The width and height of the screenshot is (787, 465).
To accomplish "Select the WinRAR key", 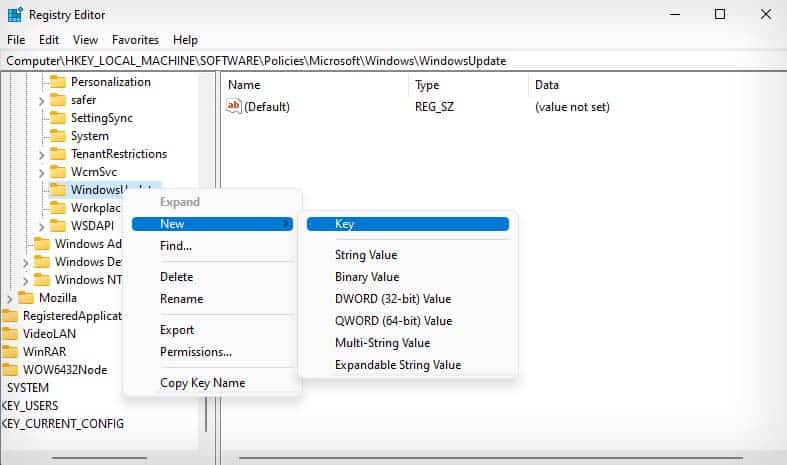I will tap(44, 352).
